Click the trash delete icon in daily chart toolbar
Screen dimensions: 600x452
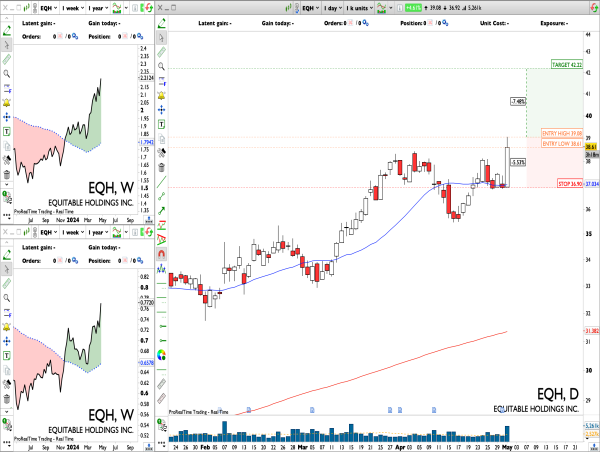coord(161,167)
